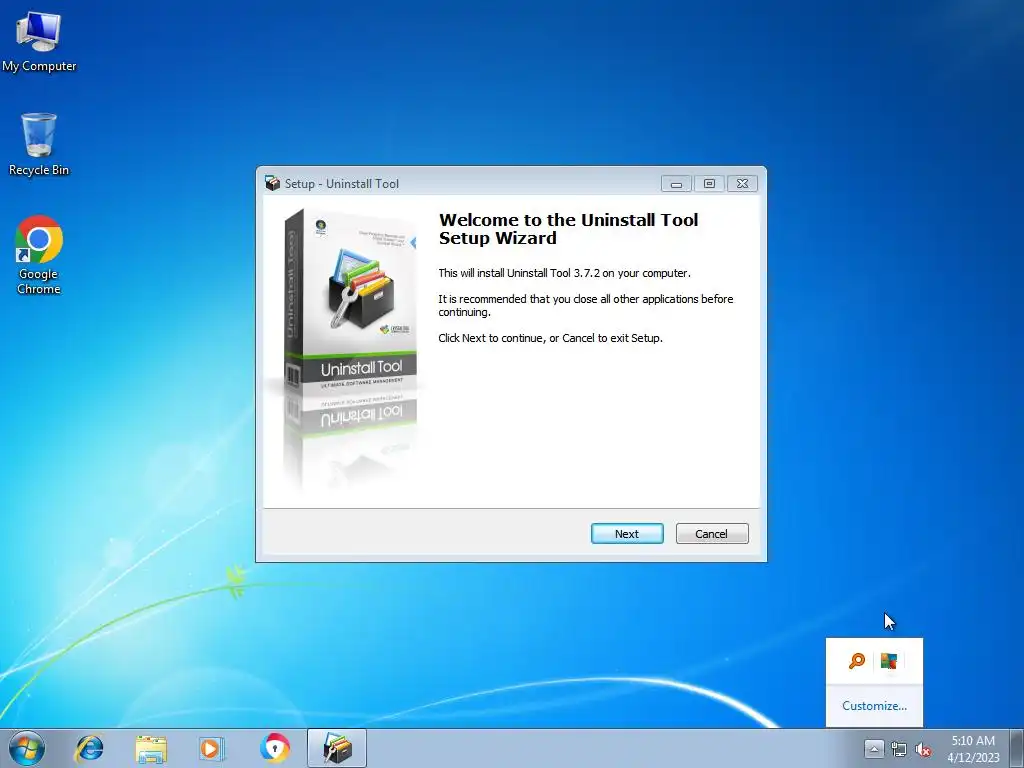Viewport: 1024px width, 768px height.
Task: Open Windows Explorer from the taskbar
Action: coord(151,748)
